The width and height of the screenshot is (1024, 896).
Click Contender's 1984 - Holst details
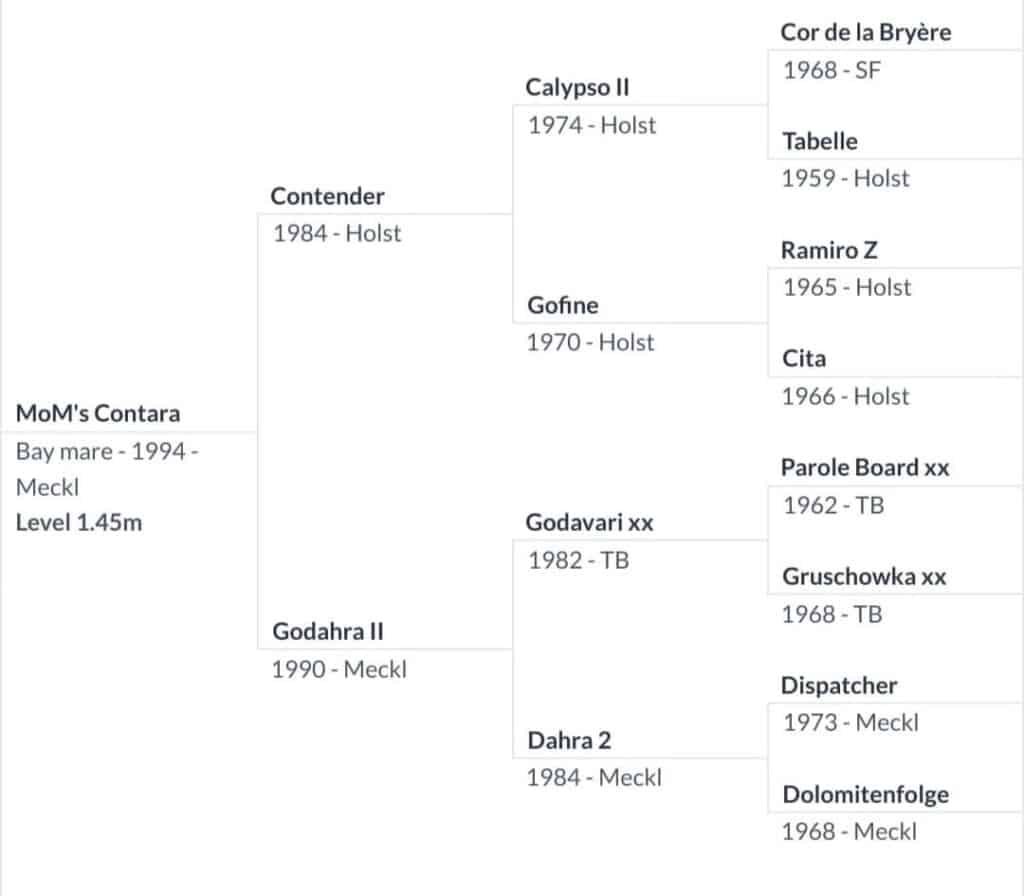337,233
